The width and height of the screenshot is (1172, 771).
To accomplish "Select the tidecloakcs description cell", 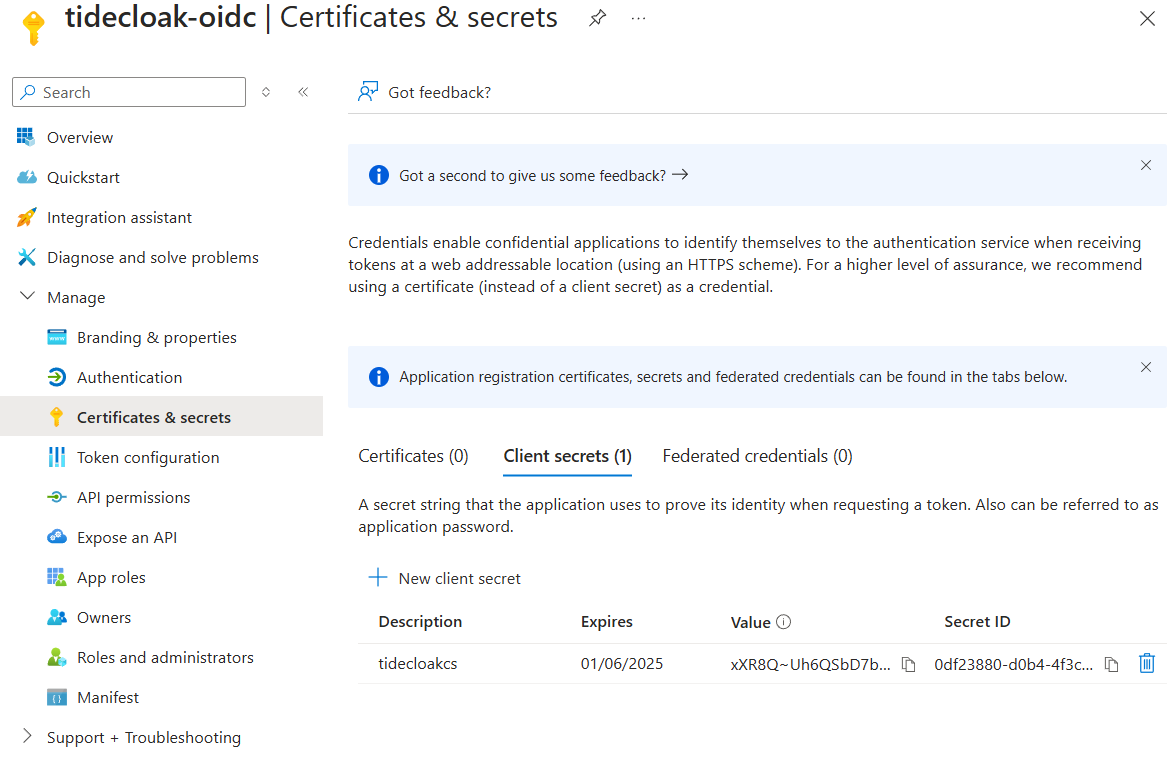I will (x=418, y=663).
